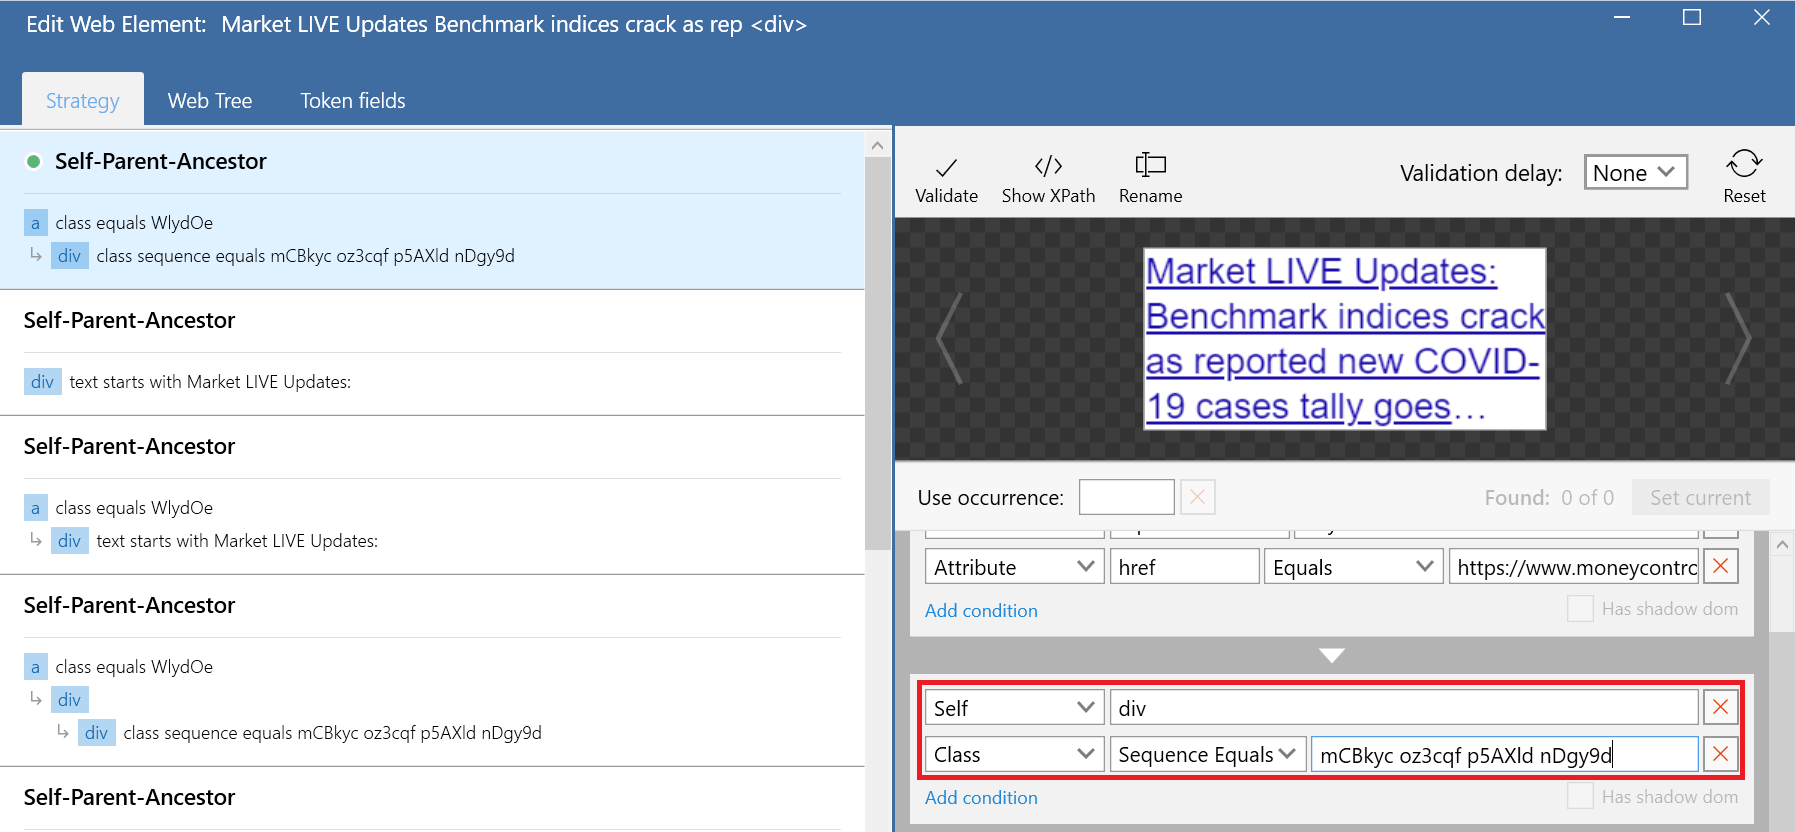Open the Validation delay dropdown
Screen dimensions: 1795x832
[1635, 173]
